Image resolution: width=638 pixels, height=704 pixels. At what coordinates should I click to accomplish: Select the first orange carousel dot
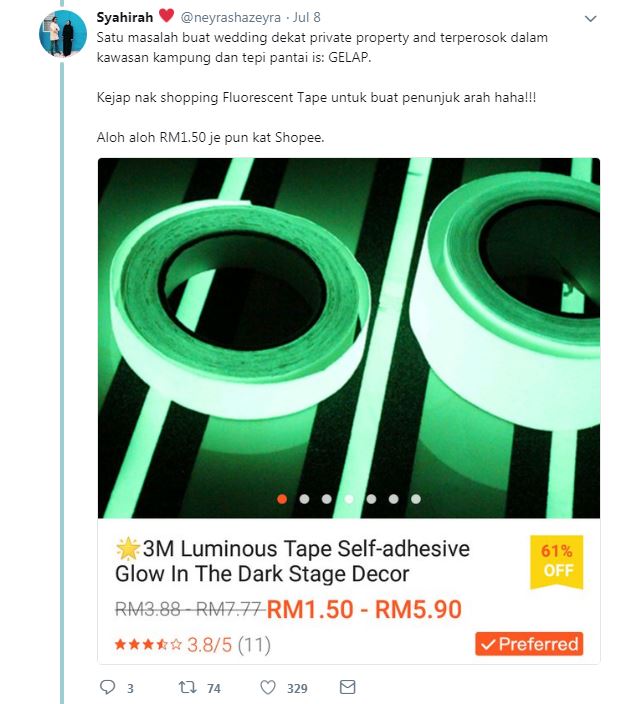[x=282, y=499]
